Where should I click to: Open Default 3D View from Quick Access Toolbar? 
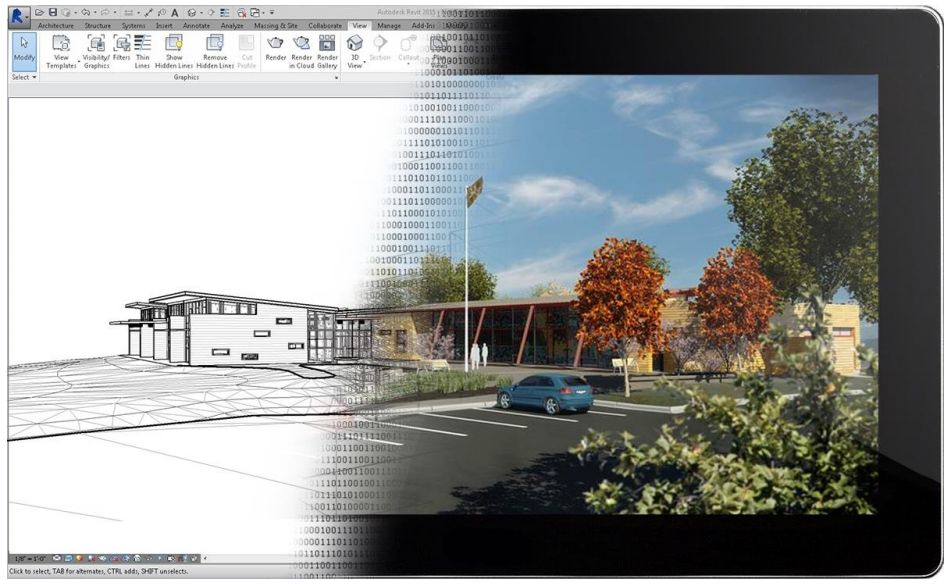tap(192, 13)
